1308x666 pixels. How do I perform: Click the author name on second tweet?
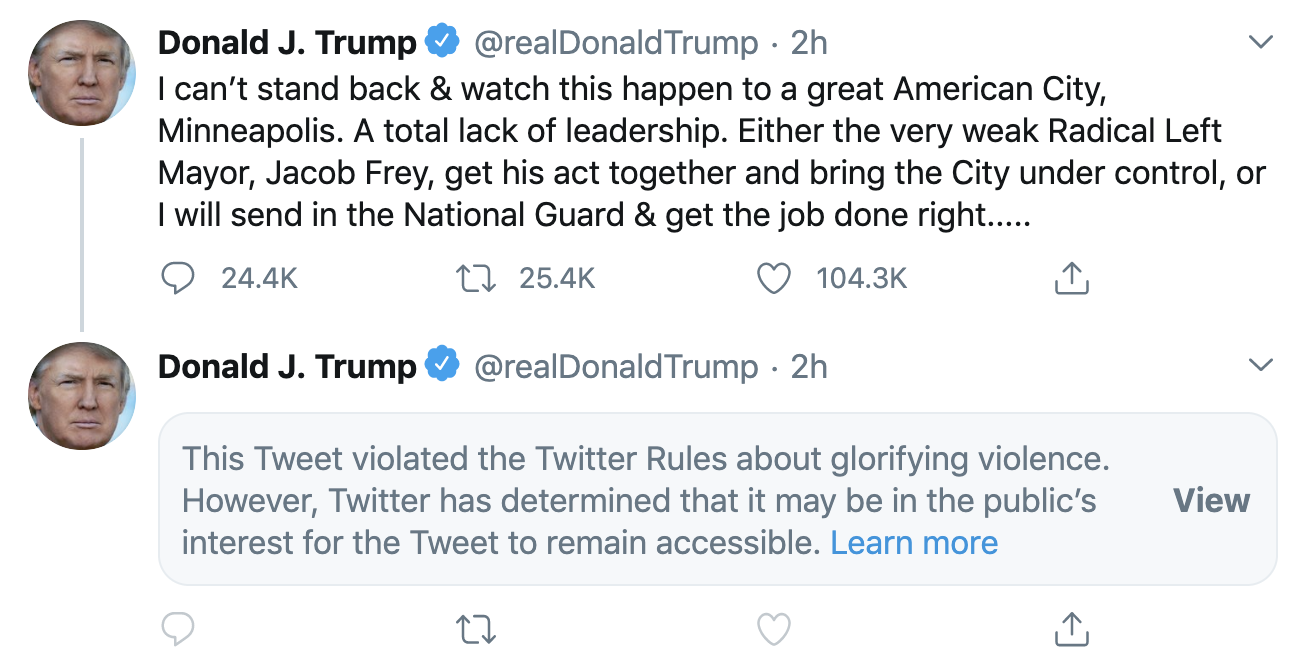[287, 366]
